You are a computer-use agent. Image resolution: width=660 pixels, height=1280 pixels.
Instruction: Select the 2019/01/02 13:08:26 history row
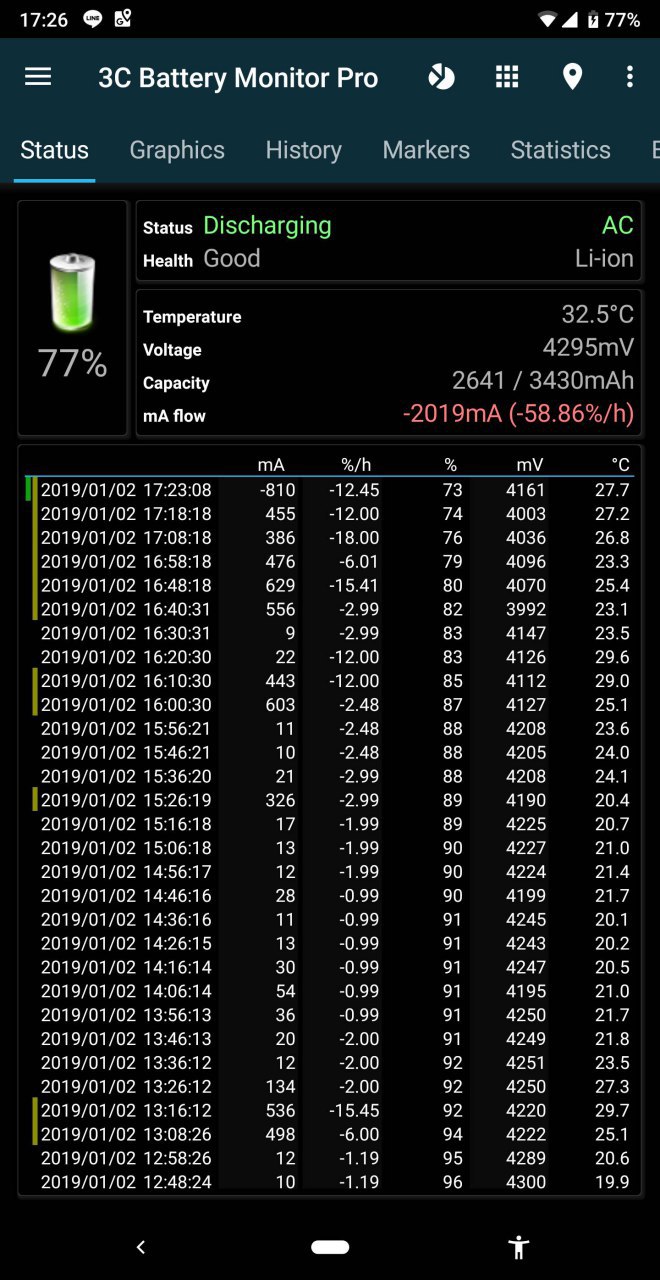pyautogui.click(x=330, y=1135)
